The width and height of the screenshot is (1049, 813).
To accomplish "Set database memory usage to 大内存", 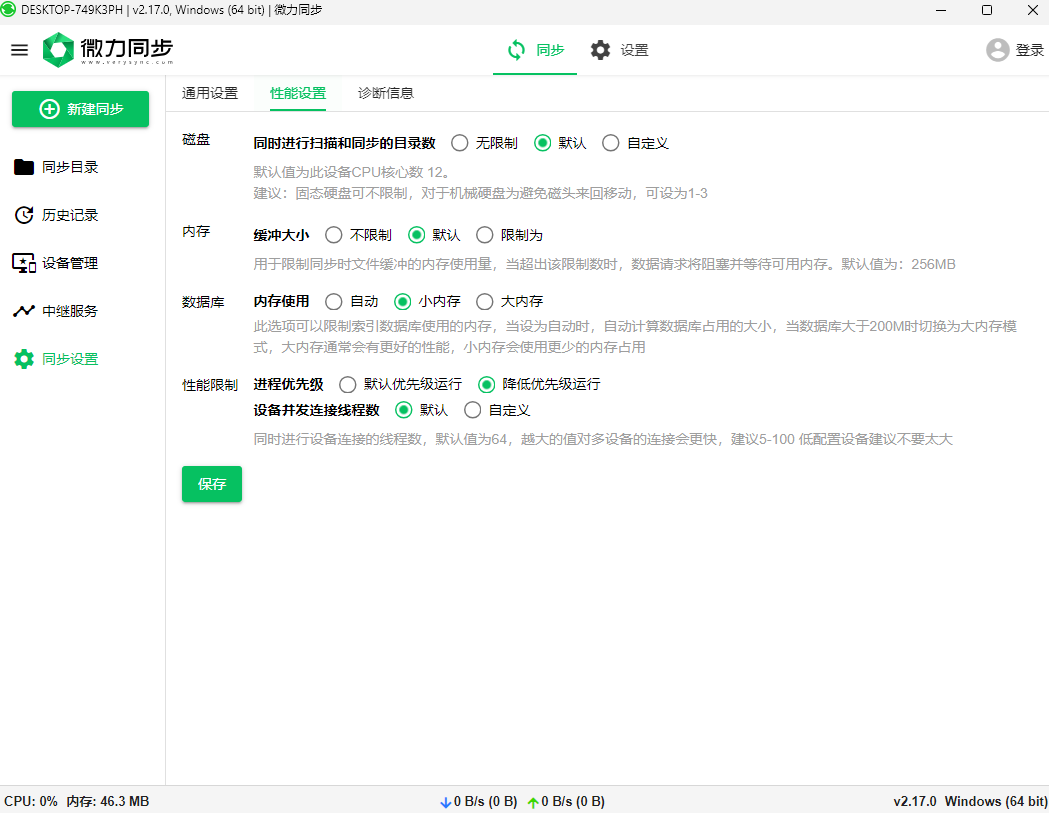I will (485, 301).
